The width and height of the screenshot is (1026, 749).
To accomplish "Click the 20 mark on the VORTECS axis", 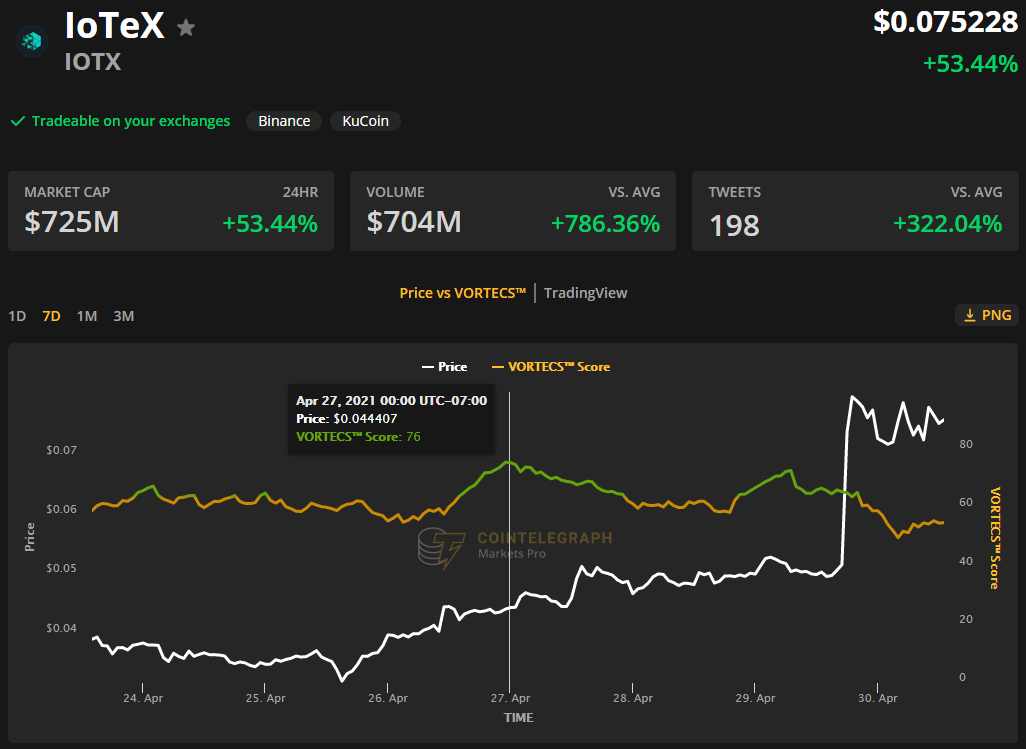I will 966,619.
